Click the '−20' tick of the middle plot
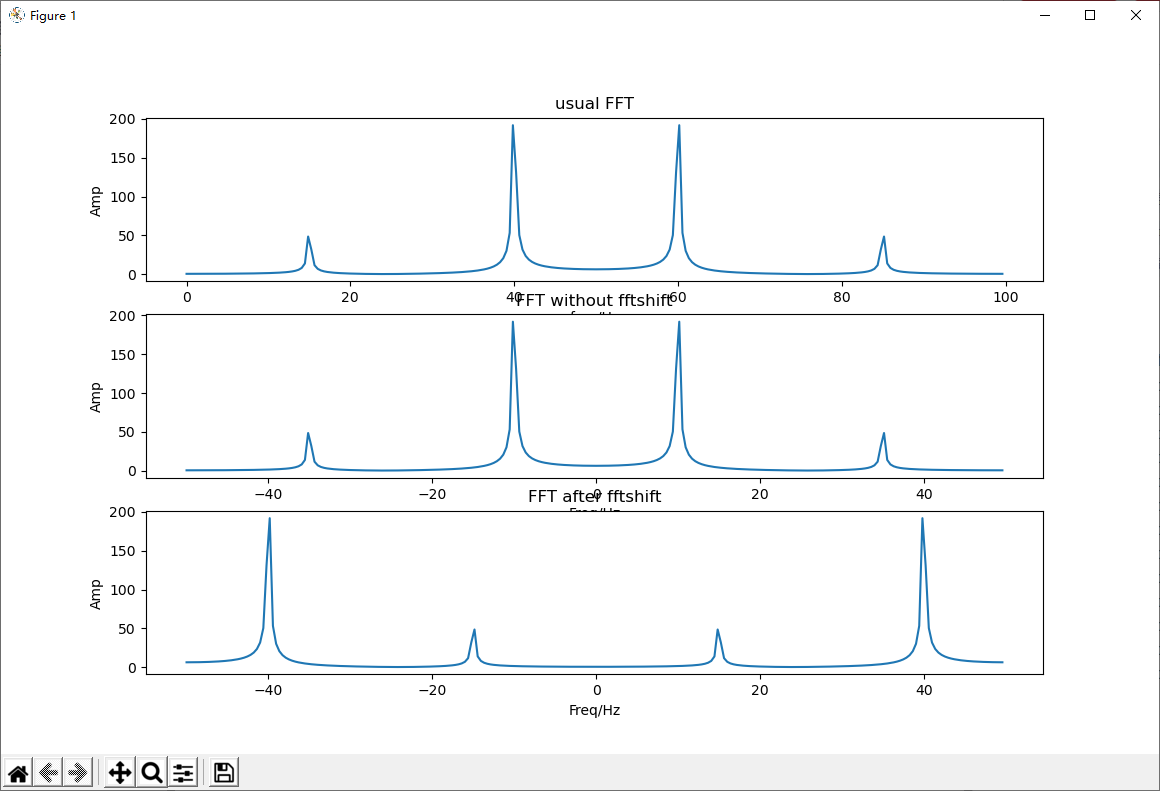 point(432,494)
